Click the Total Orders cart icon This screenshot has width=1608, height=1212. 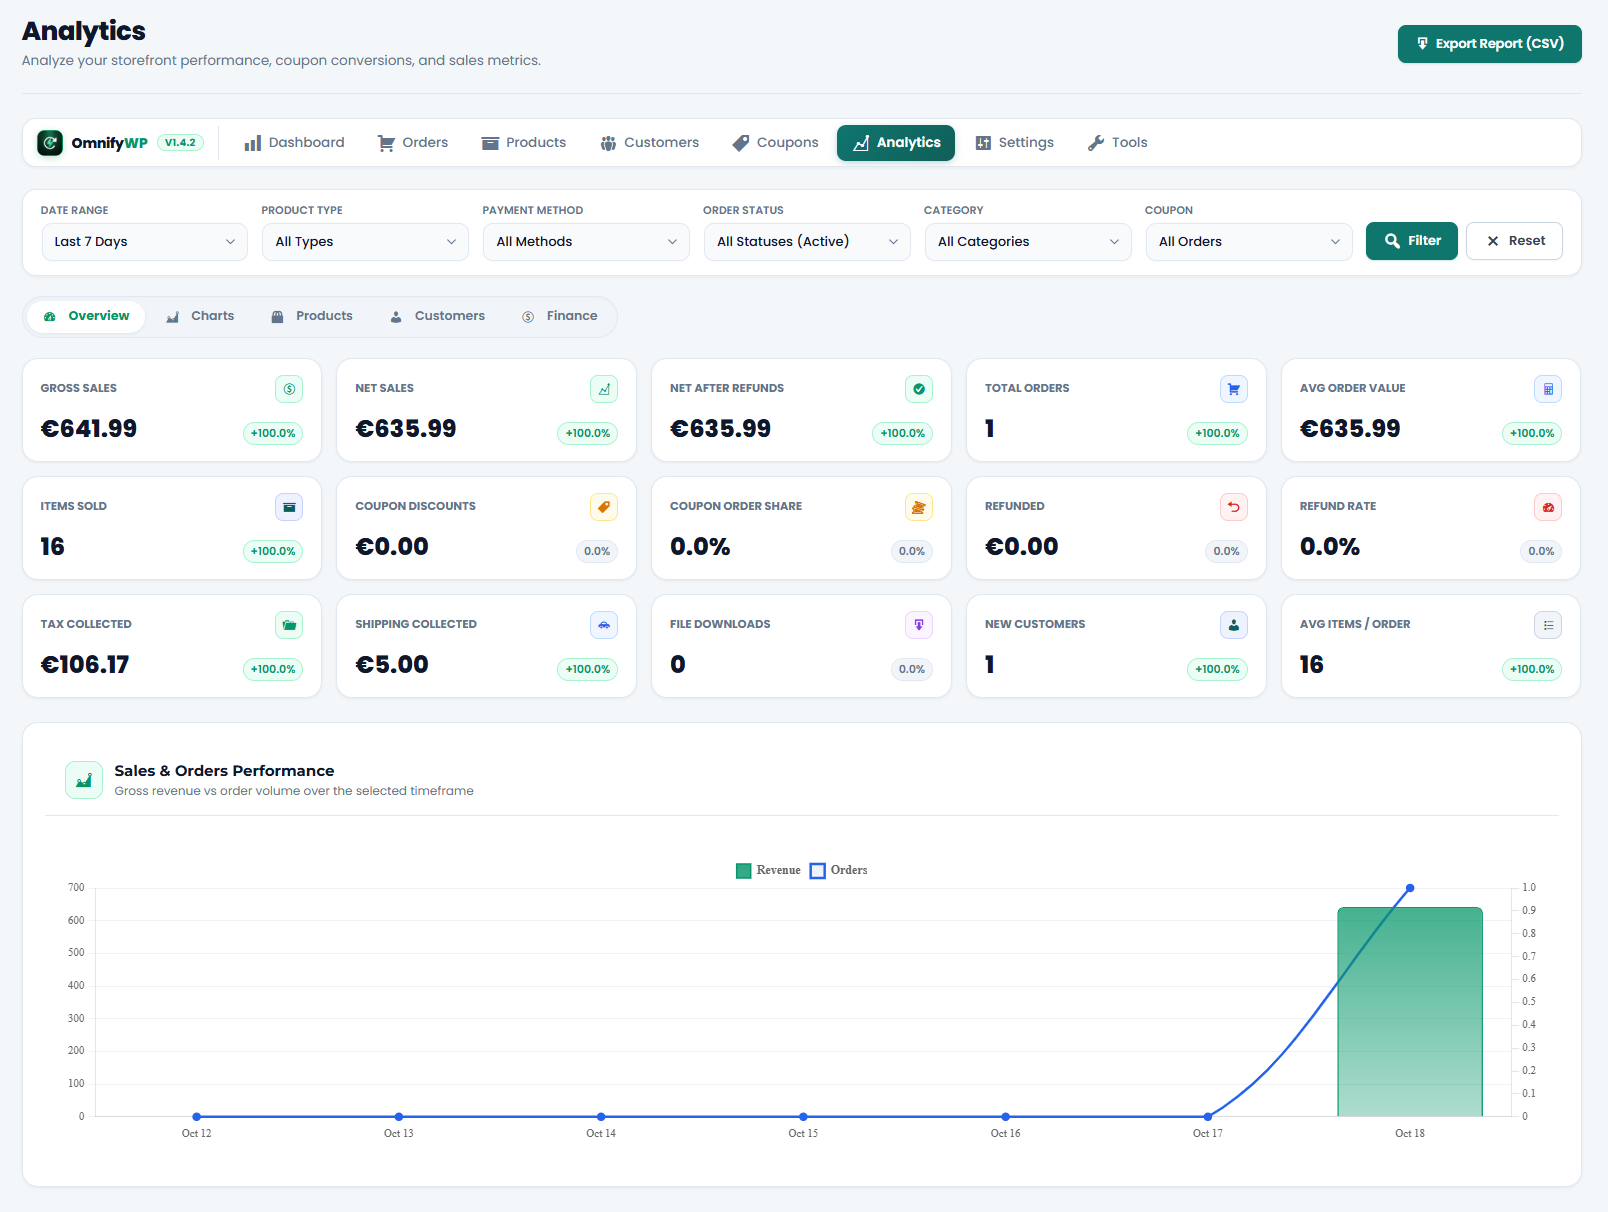point(1234,389)
